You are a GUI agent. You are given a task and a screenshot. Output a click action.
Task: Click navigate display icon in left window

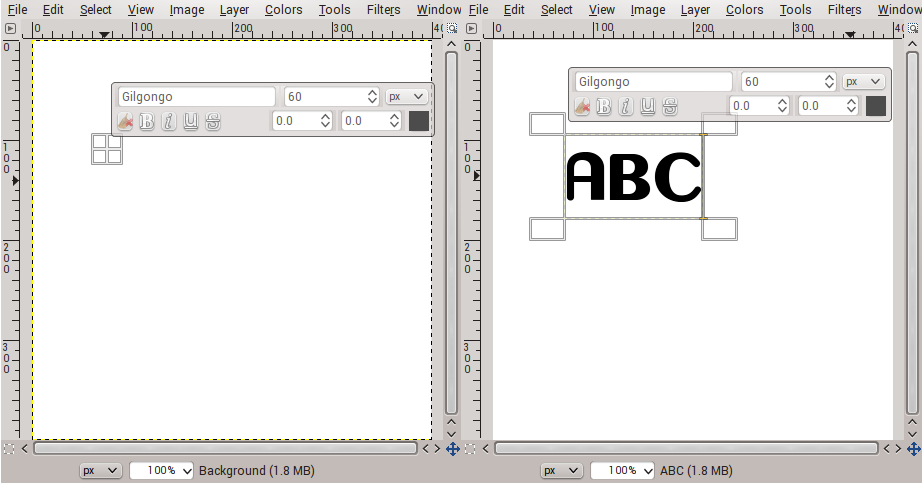coord(452,449)
